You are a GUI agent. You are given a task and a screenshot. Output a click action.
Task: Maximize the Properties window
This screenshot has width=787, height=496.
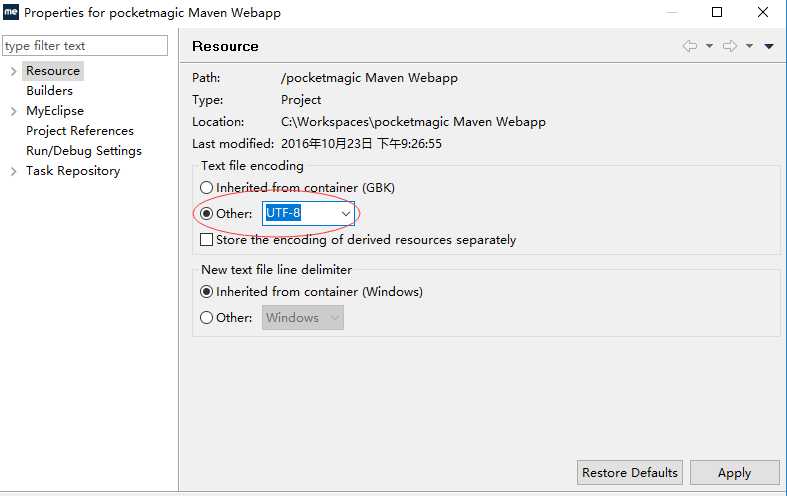pyautogui.click(x=717, y=12)
